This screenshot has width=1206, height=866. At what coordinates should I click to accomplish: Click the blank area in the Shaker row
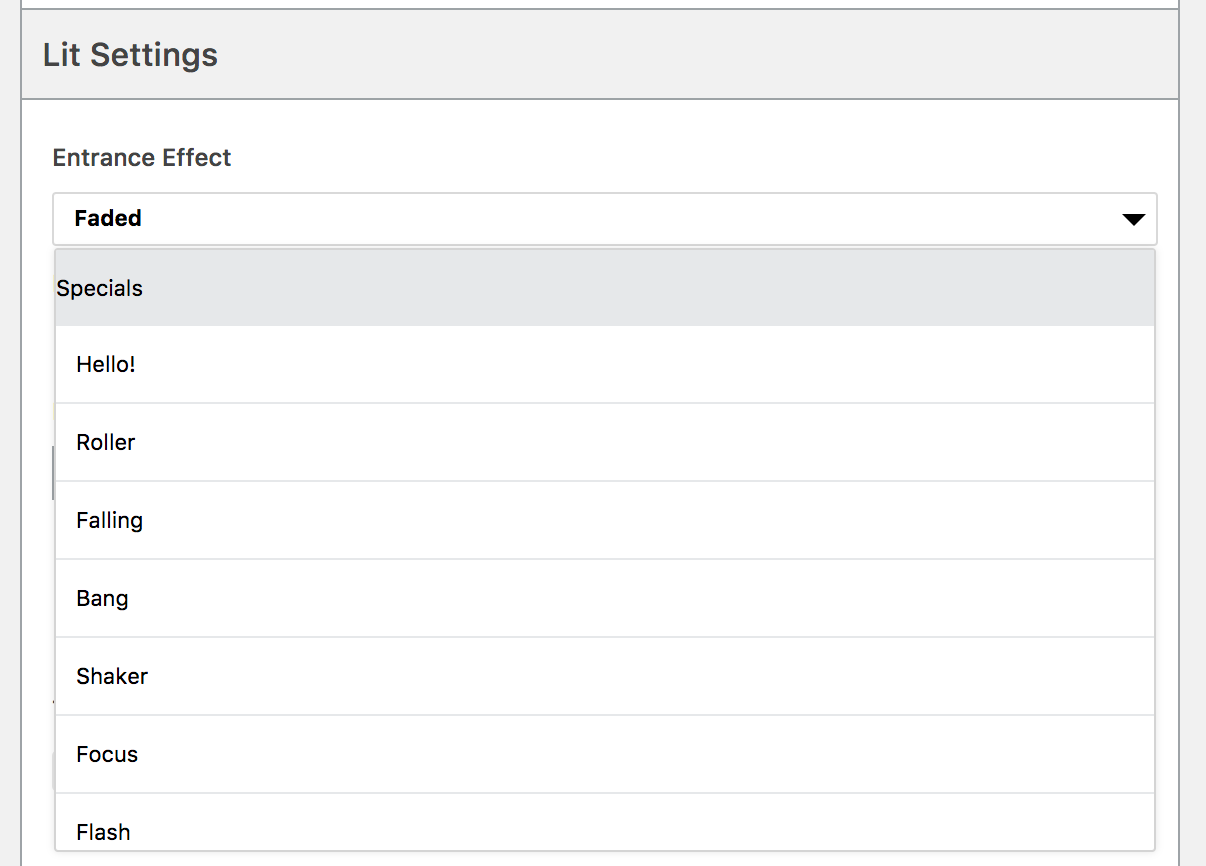[x=651, y=677]
